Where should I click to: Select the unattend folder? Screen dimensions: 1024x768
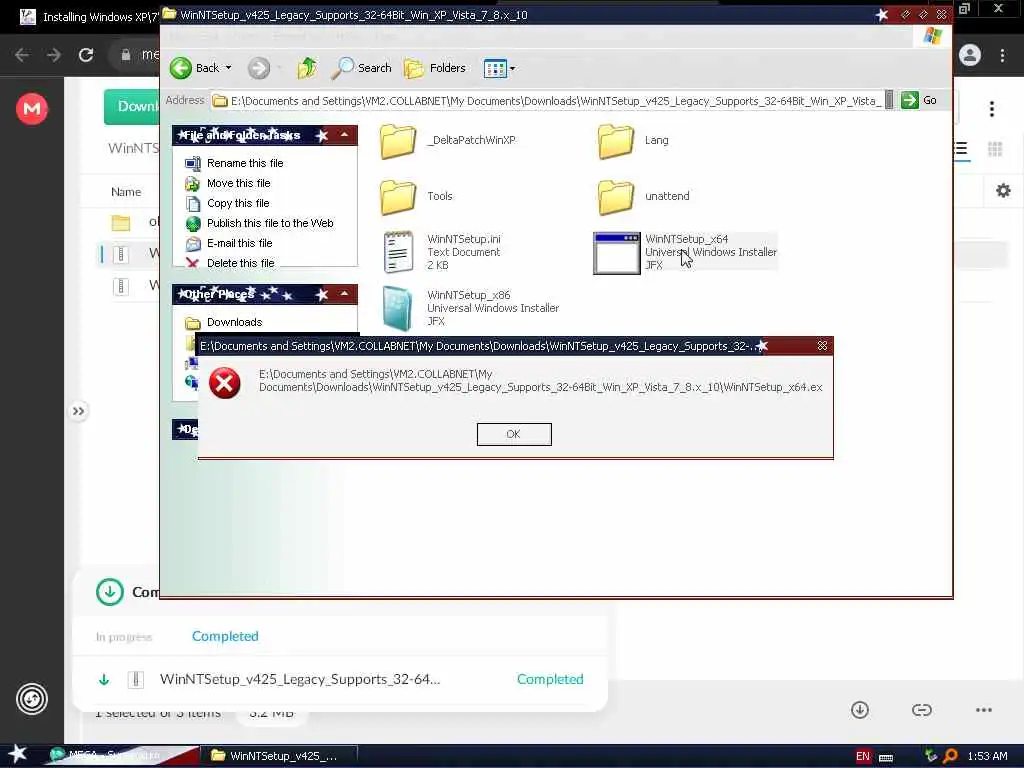coord(644,197)
